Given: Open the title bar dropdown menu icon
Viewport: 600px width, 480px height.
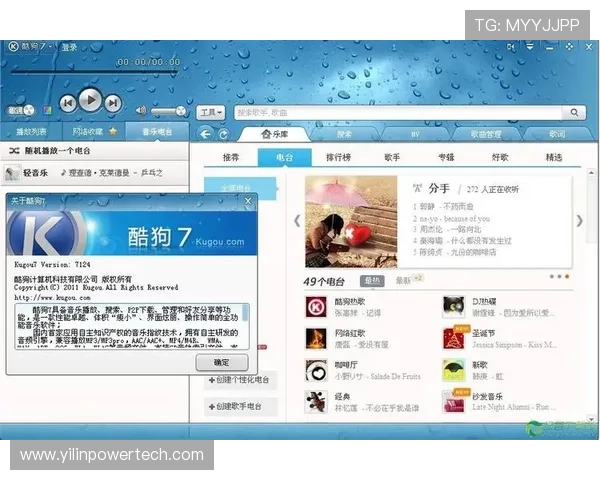Looking at the screenshot, I should click(x=530, y=47).
